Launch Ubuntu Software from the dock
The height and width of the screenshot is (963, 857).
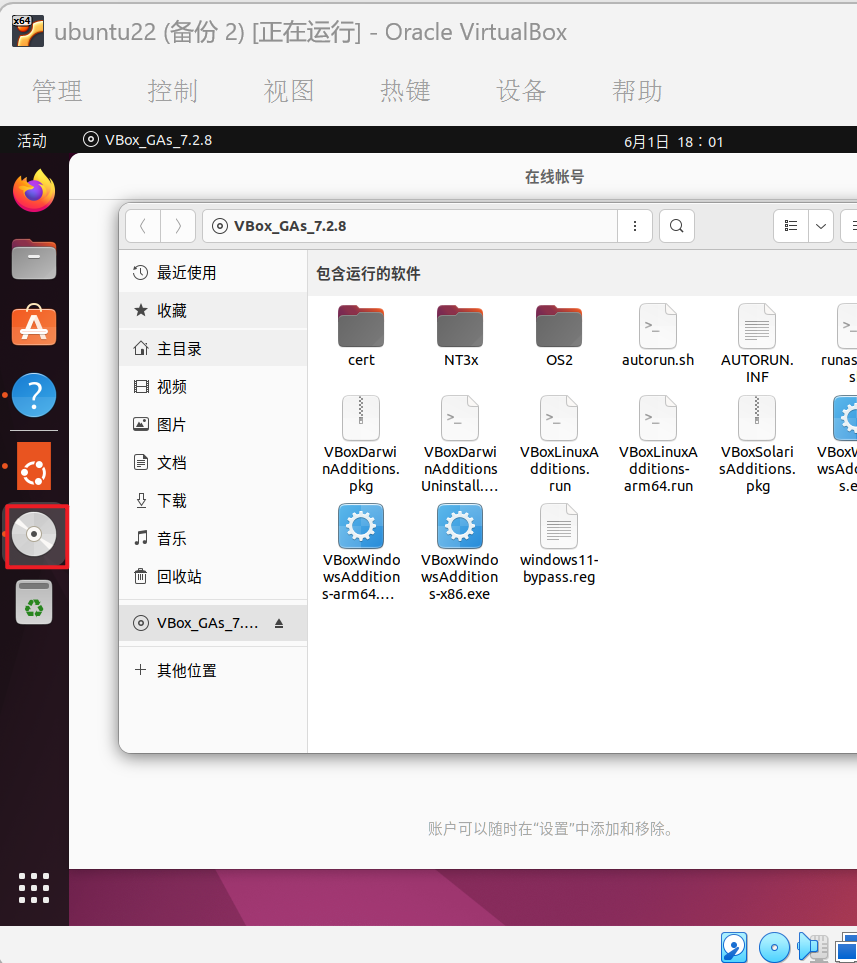point(34,325)
